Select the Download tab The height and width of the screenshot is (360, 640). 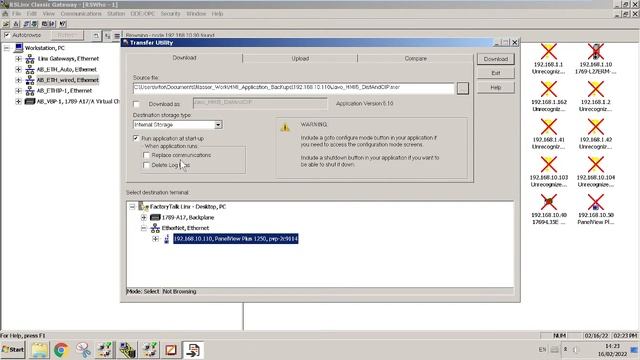(x=184, y=58)
